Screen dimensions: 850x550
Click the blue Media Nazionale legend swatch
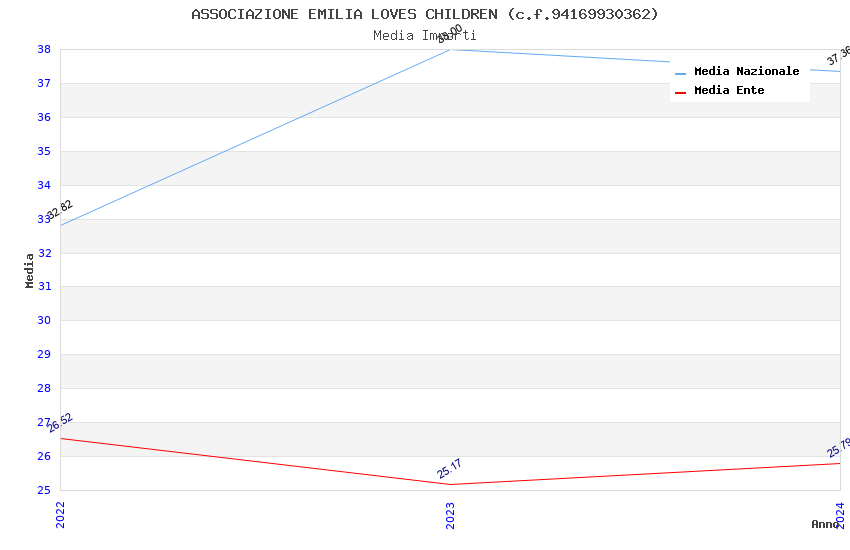(x=680, y=73)
